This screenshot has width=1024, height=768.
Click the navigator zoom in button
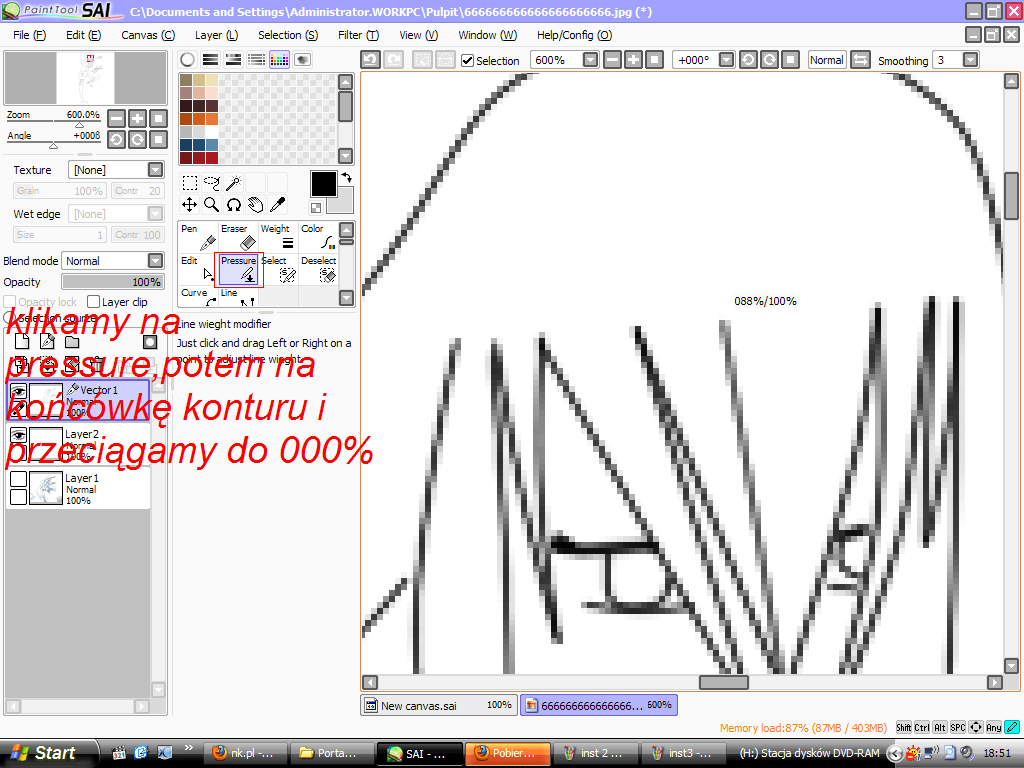137,118
